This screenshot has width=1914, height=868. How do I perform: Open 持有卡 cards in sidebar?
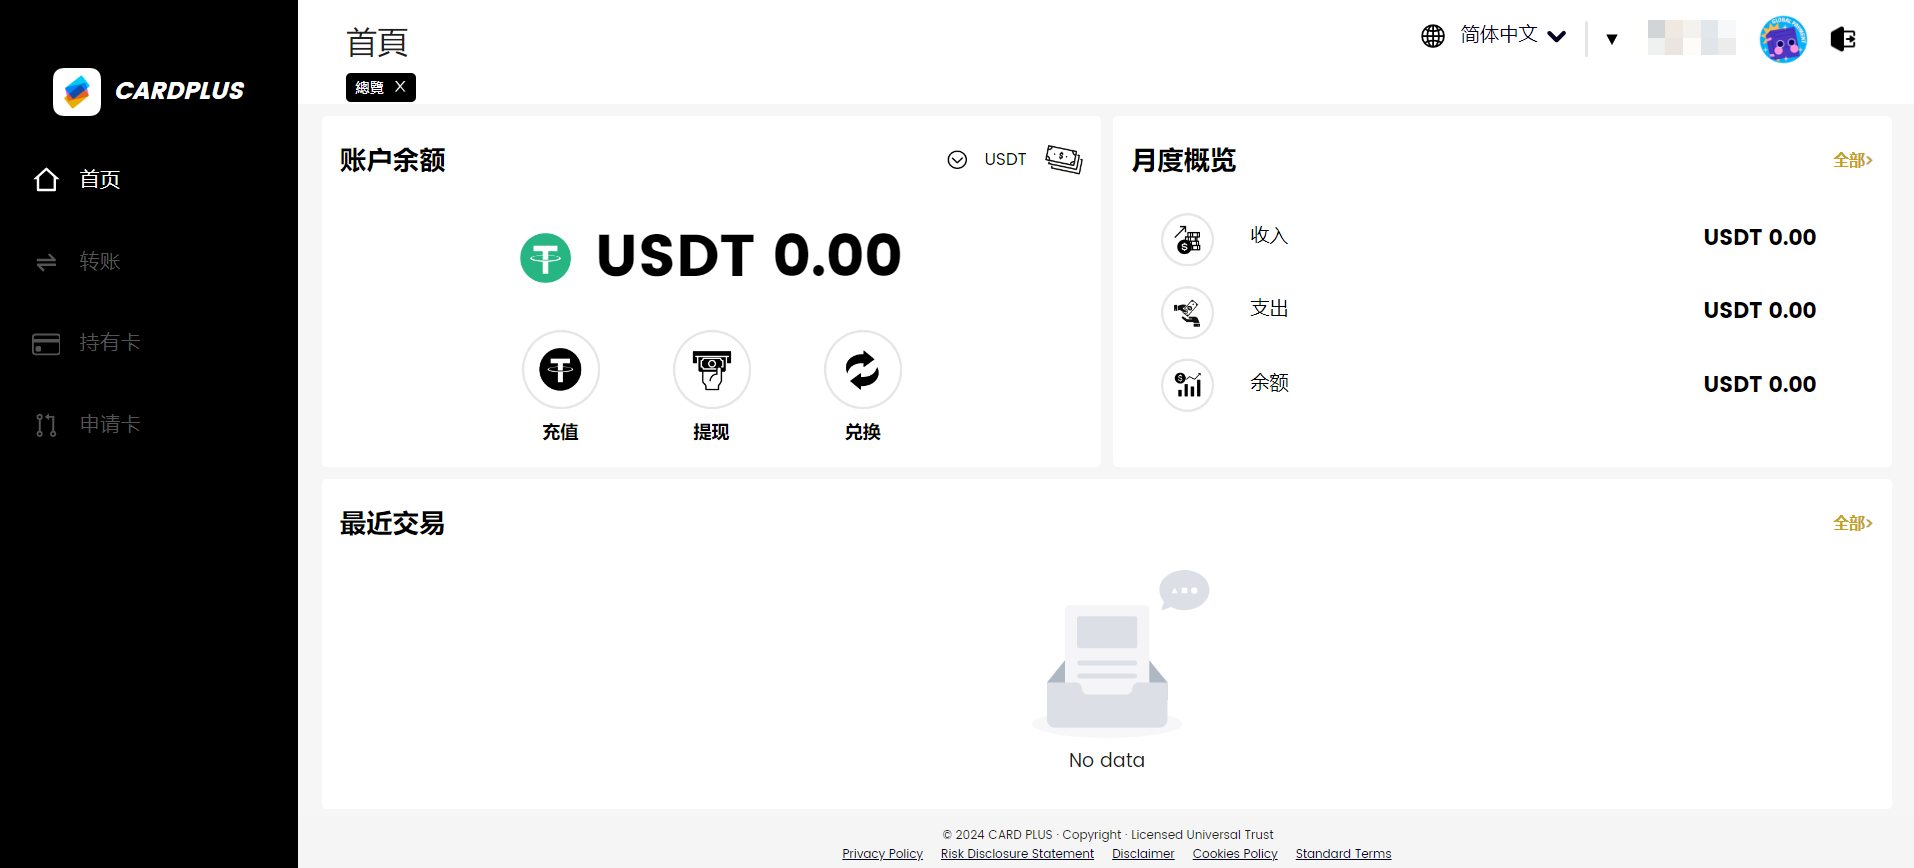point(109,343)
